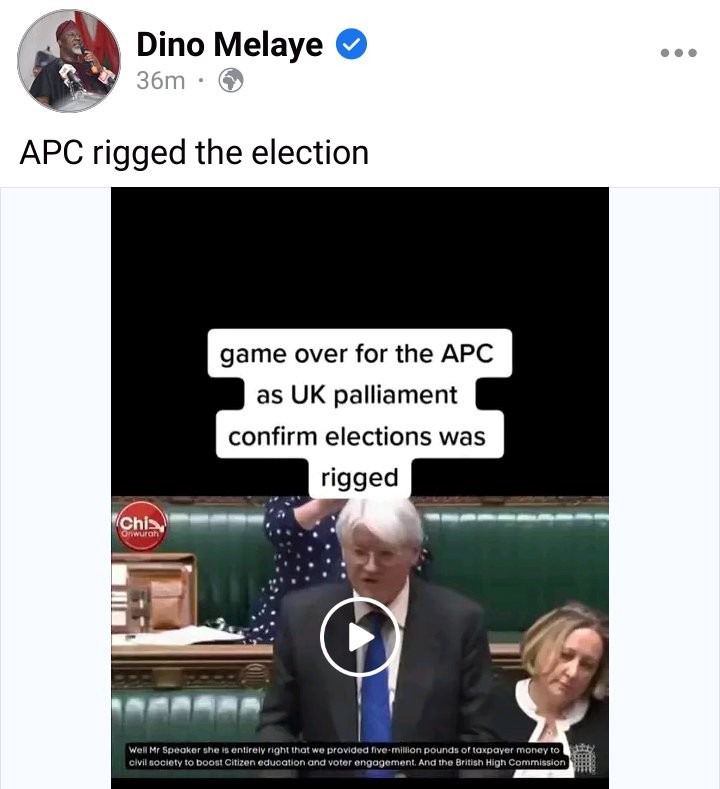
Task: Click the 'as UK palliament' caption line
Action: pyautogui.click(x=359, y=394)
